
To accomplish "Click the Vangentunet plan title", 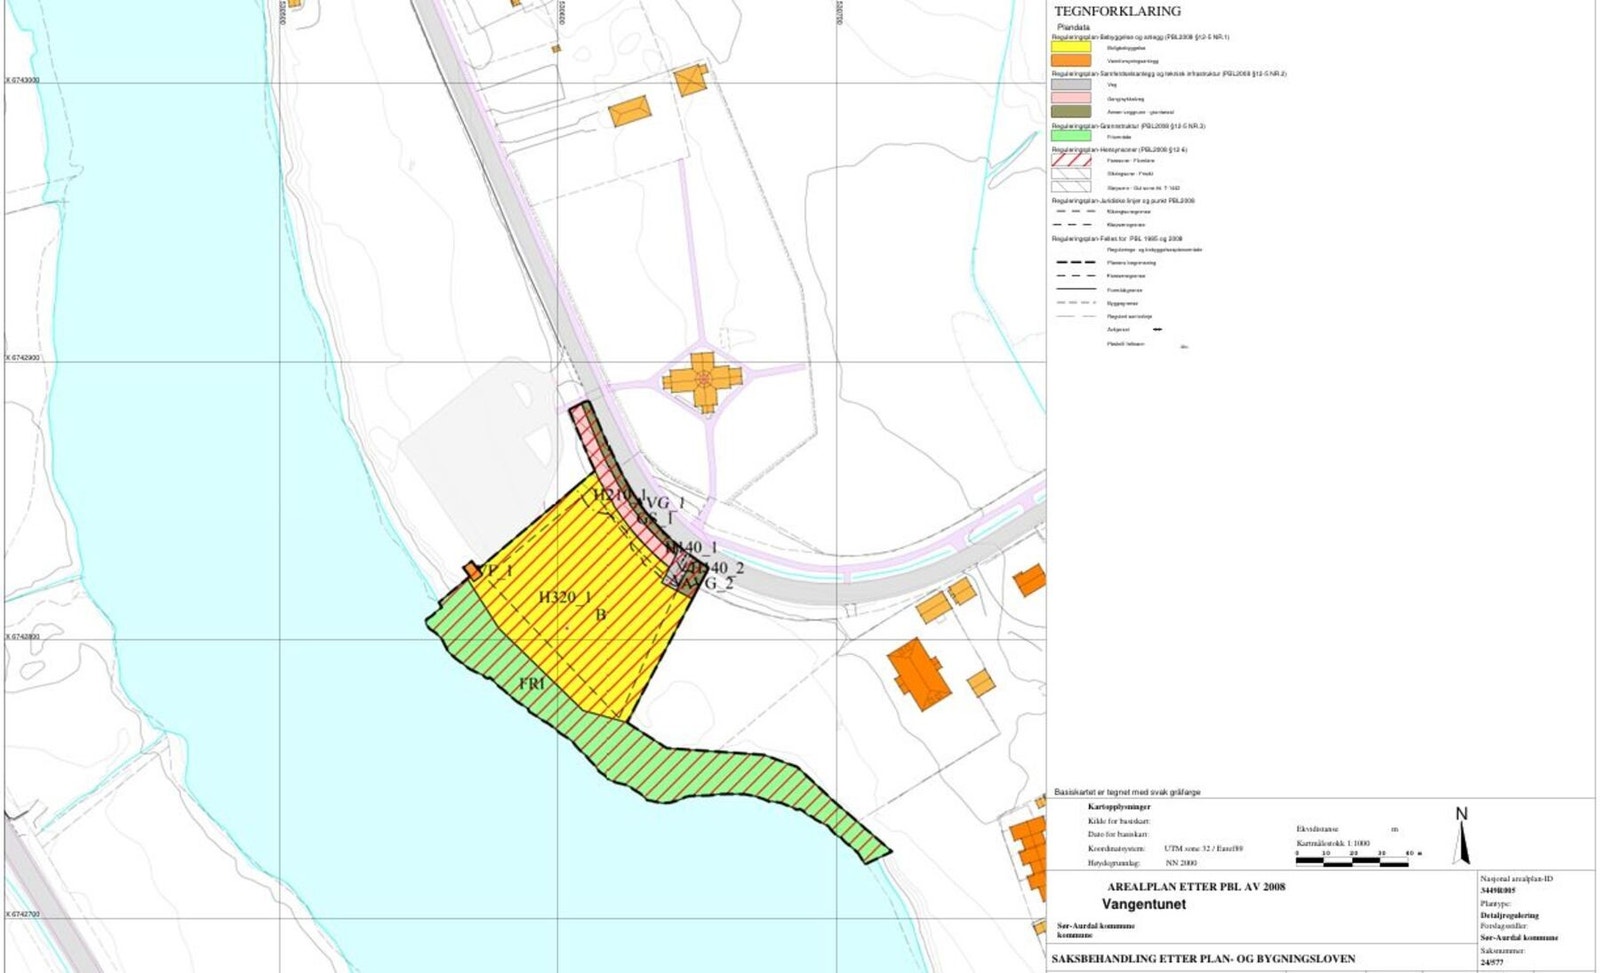I will (x=1145, y=904).
